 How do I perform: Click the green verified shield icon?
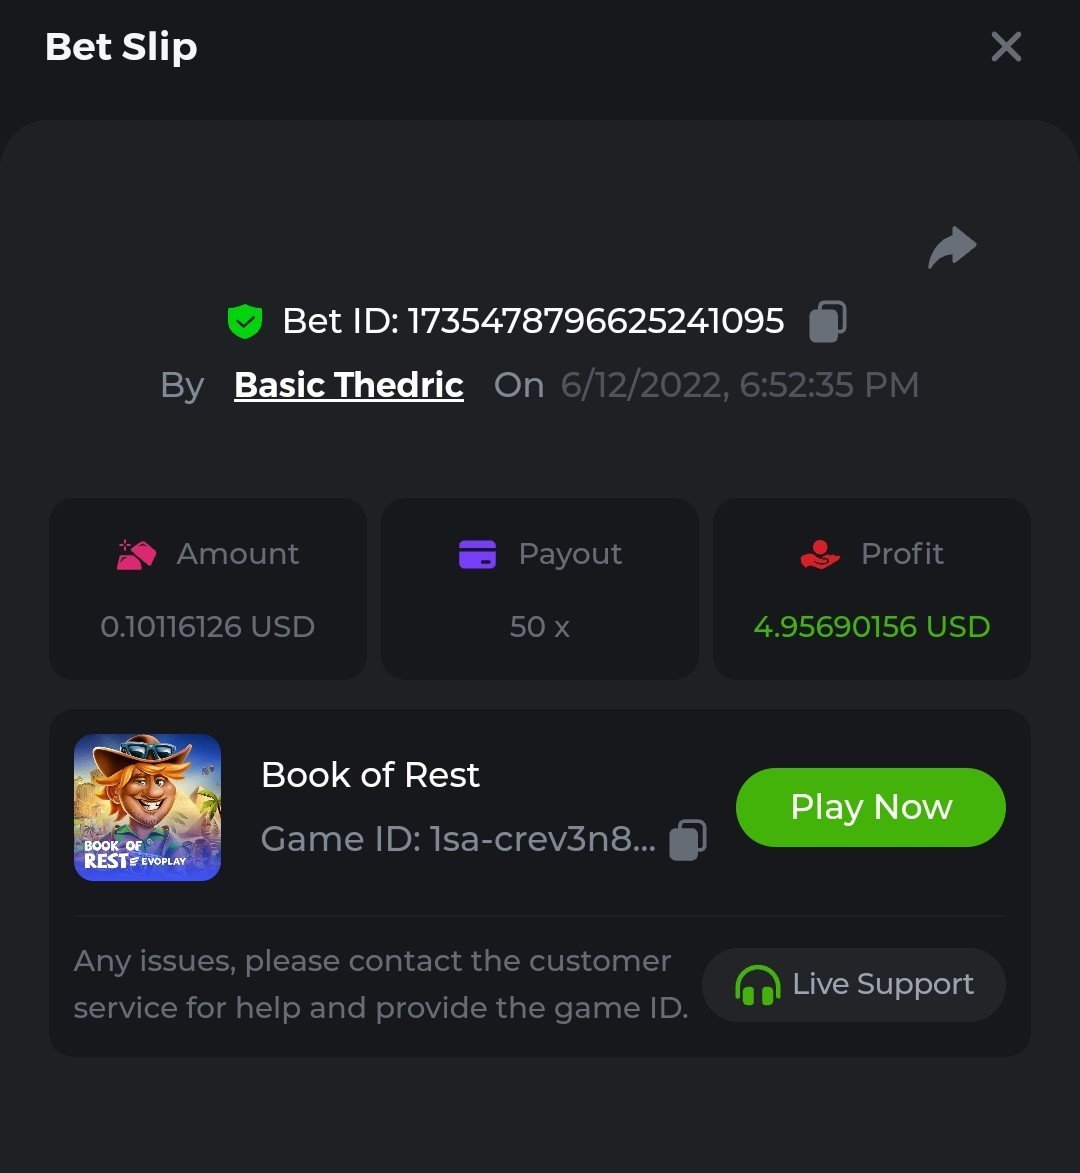pos(244,321)
